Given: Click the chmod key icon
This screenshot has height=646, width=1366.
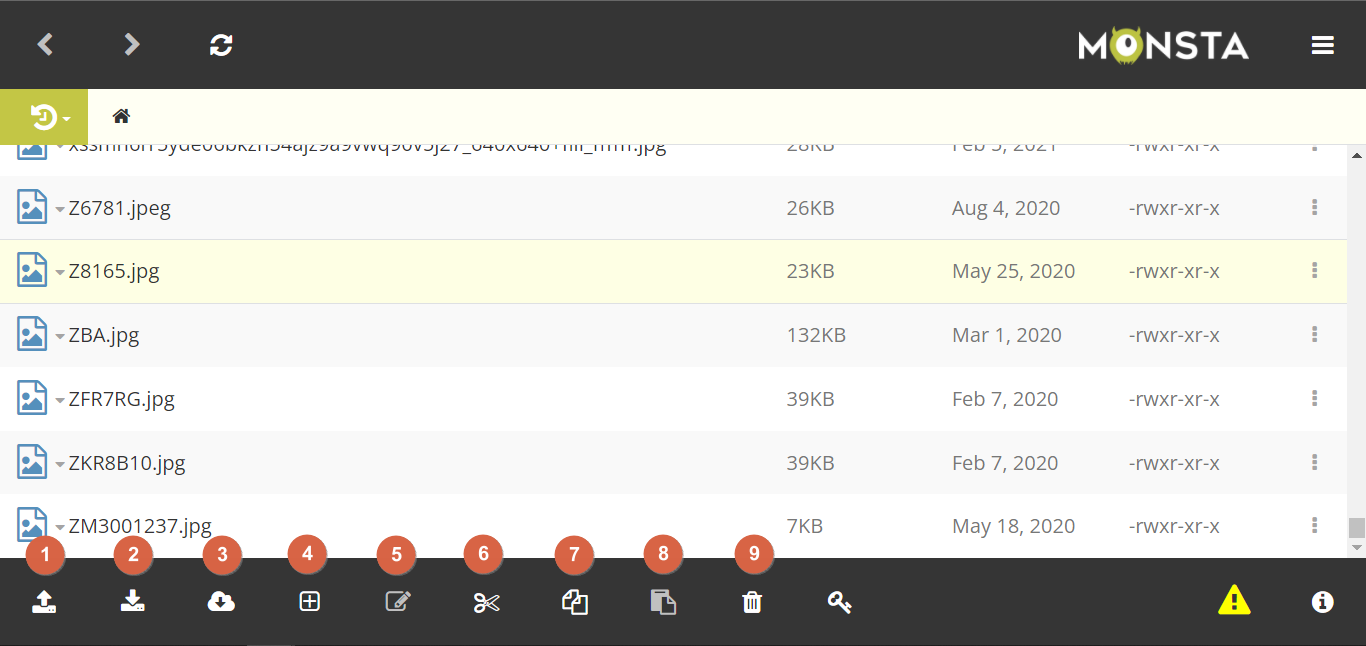Looking at the screenshot, I should pyautogui.click(x=840, y=602).
